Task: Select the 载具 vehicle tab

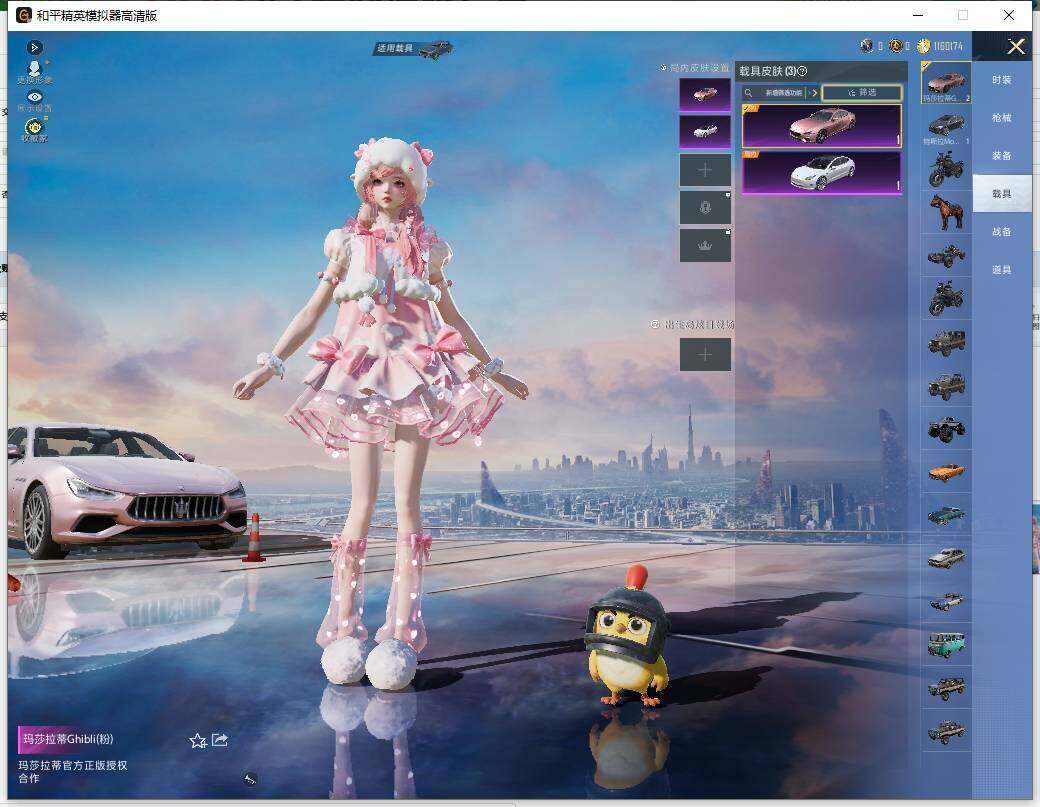Action: point(1002,194)
